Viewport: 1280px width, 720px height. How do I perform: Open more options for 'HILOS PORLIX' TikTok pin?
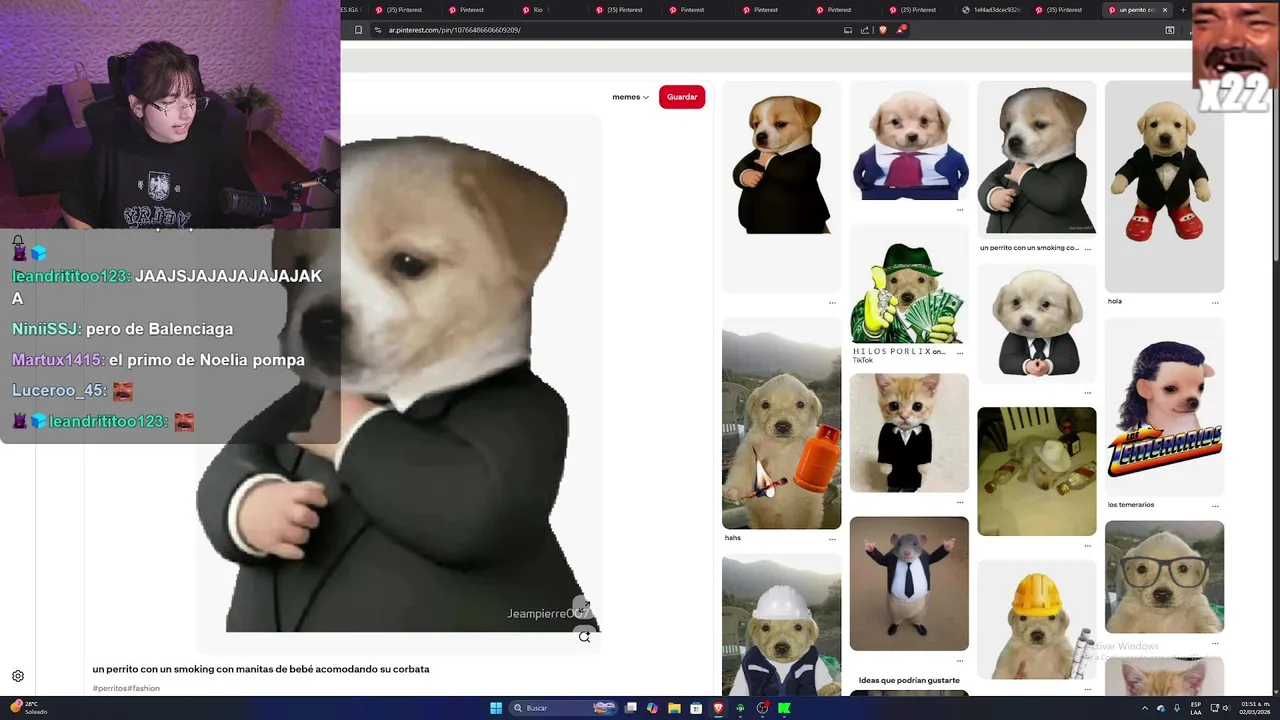960,352
